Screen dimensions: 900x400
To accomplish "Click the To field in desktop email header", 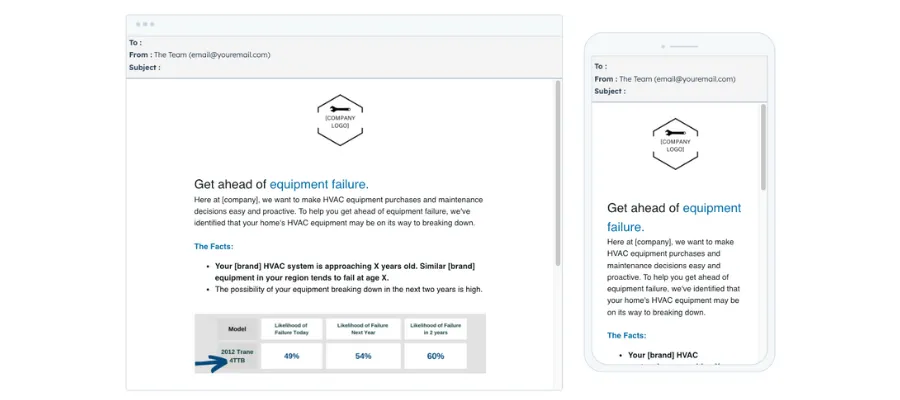I will click(344, 42).
